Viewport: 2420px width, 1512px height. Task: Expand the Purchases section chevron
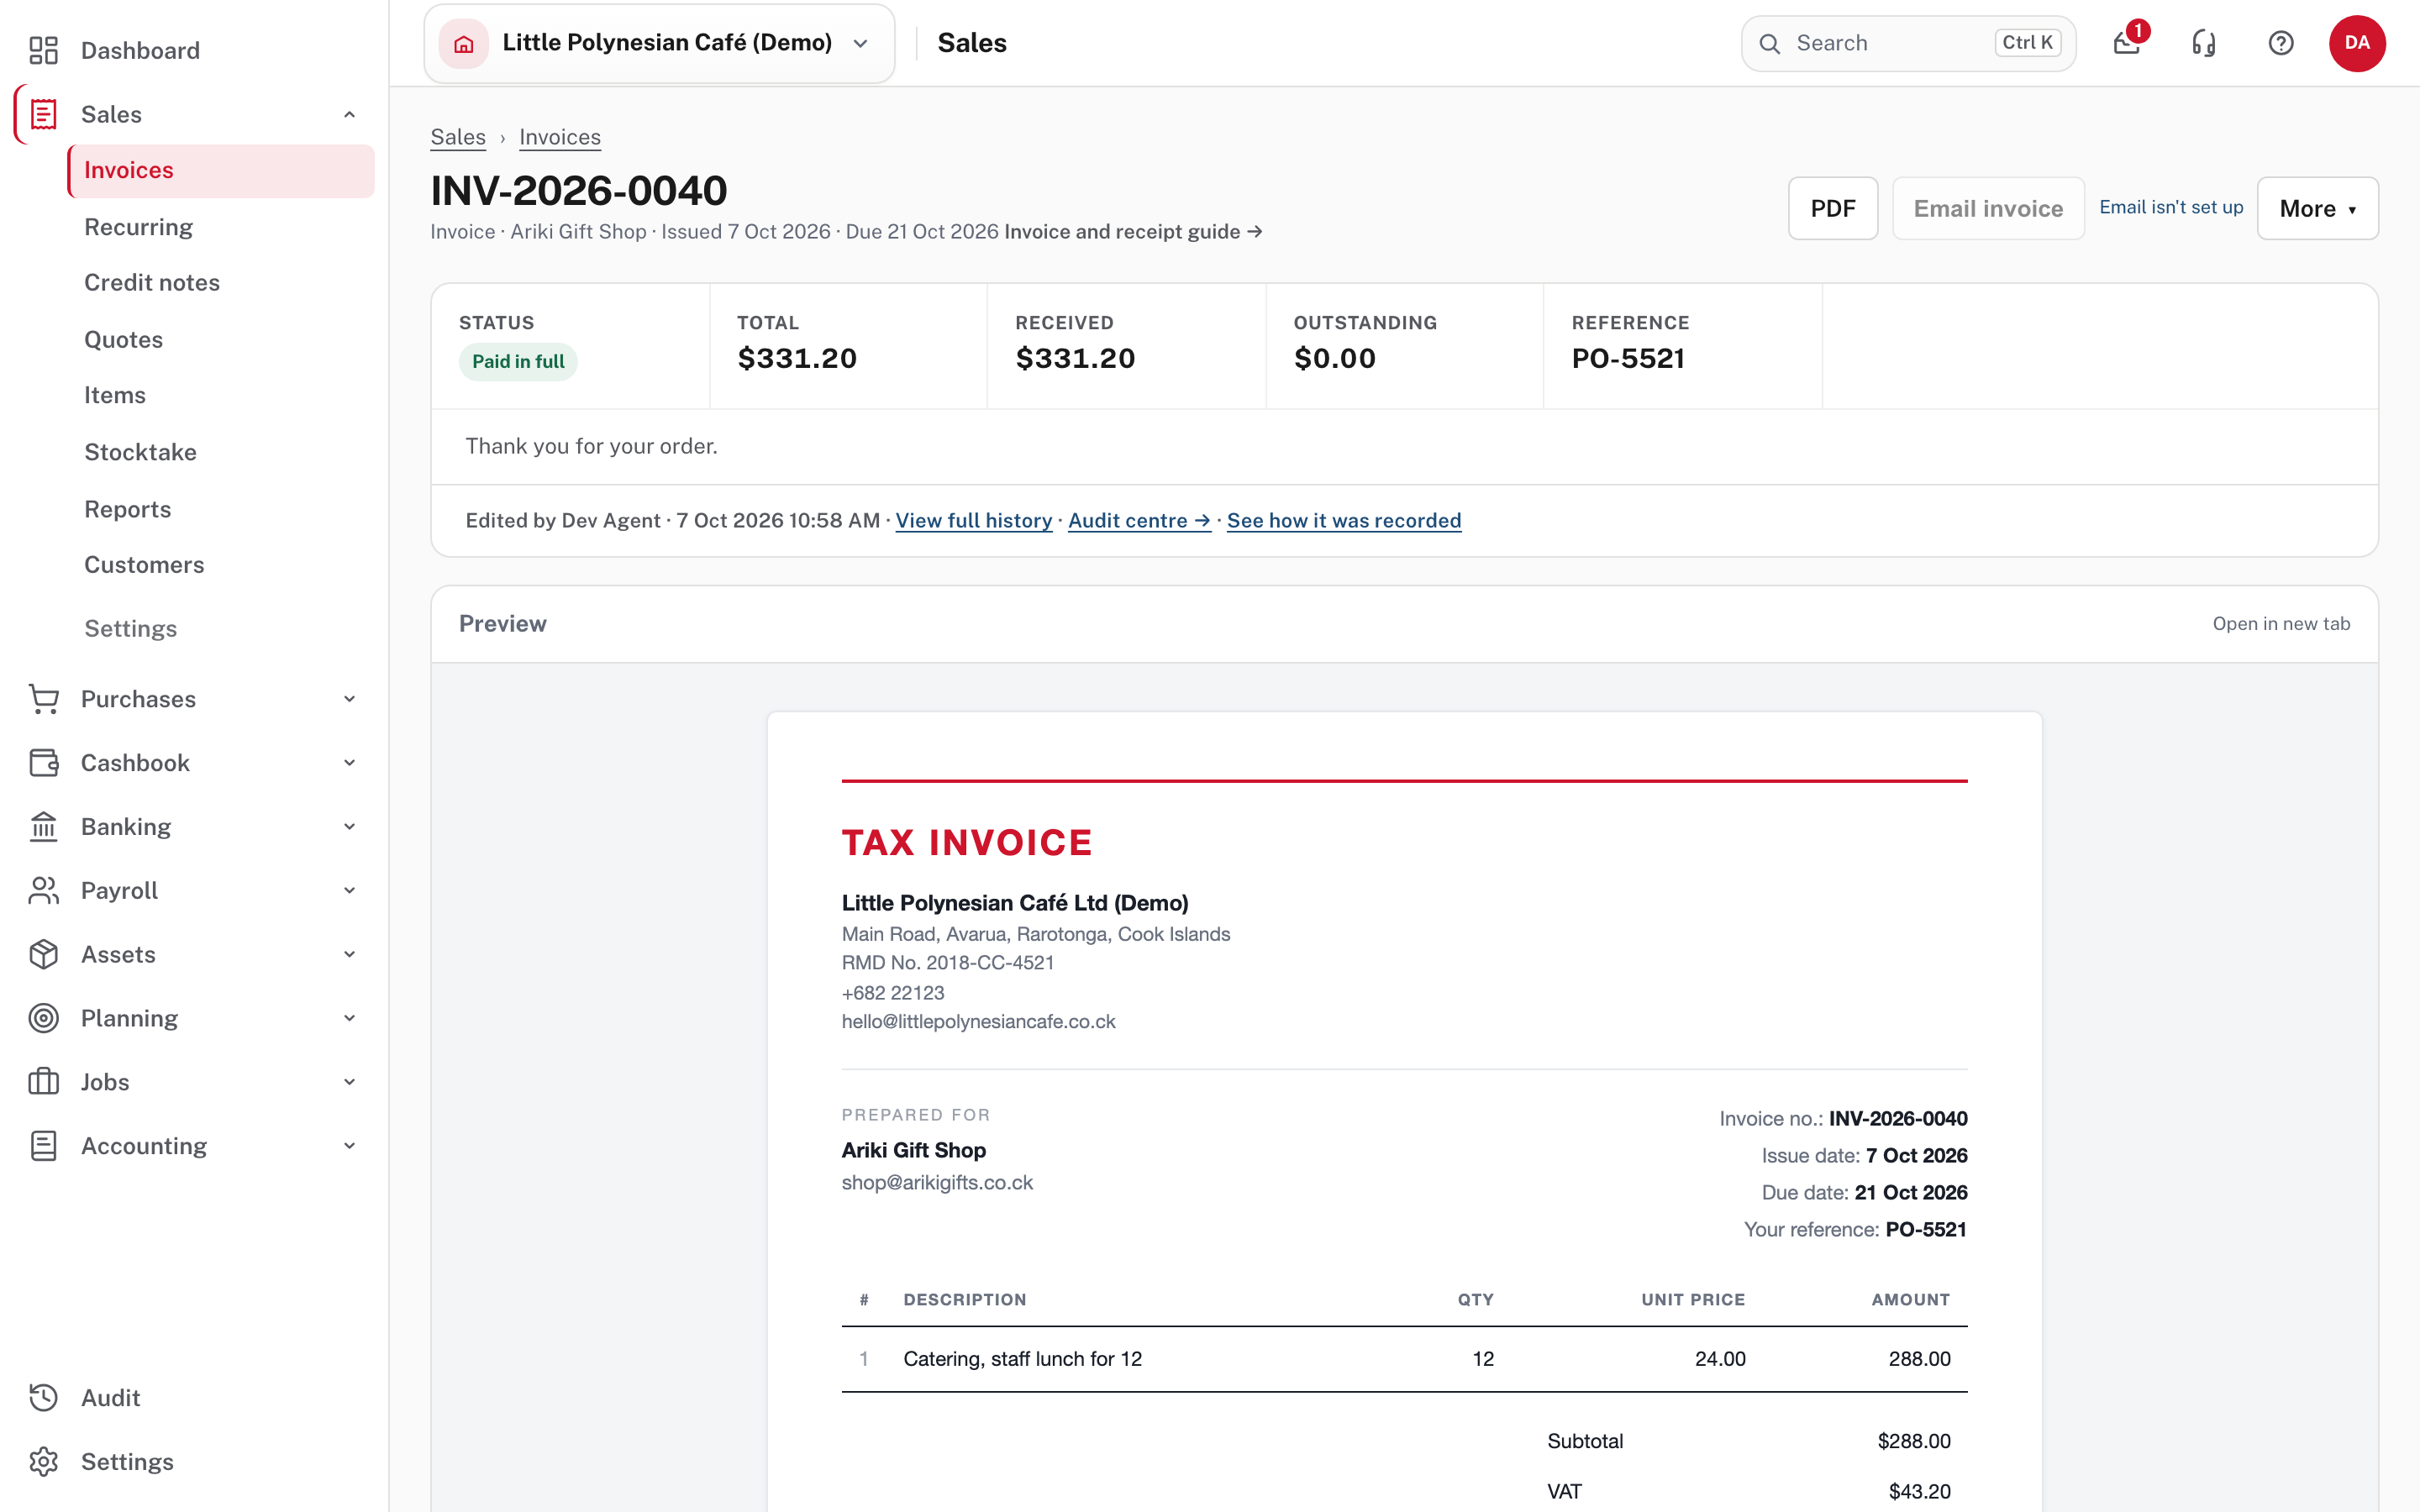[349, 699]
